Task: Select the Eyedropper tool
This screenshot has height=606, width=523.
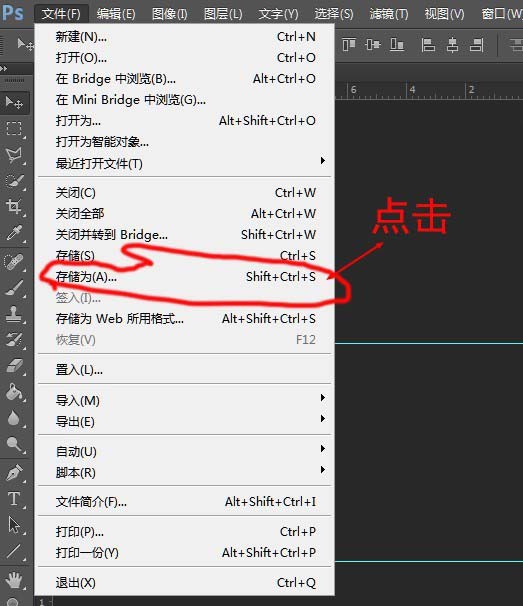Action: click(14, 233)
